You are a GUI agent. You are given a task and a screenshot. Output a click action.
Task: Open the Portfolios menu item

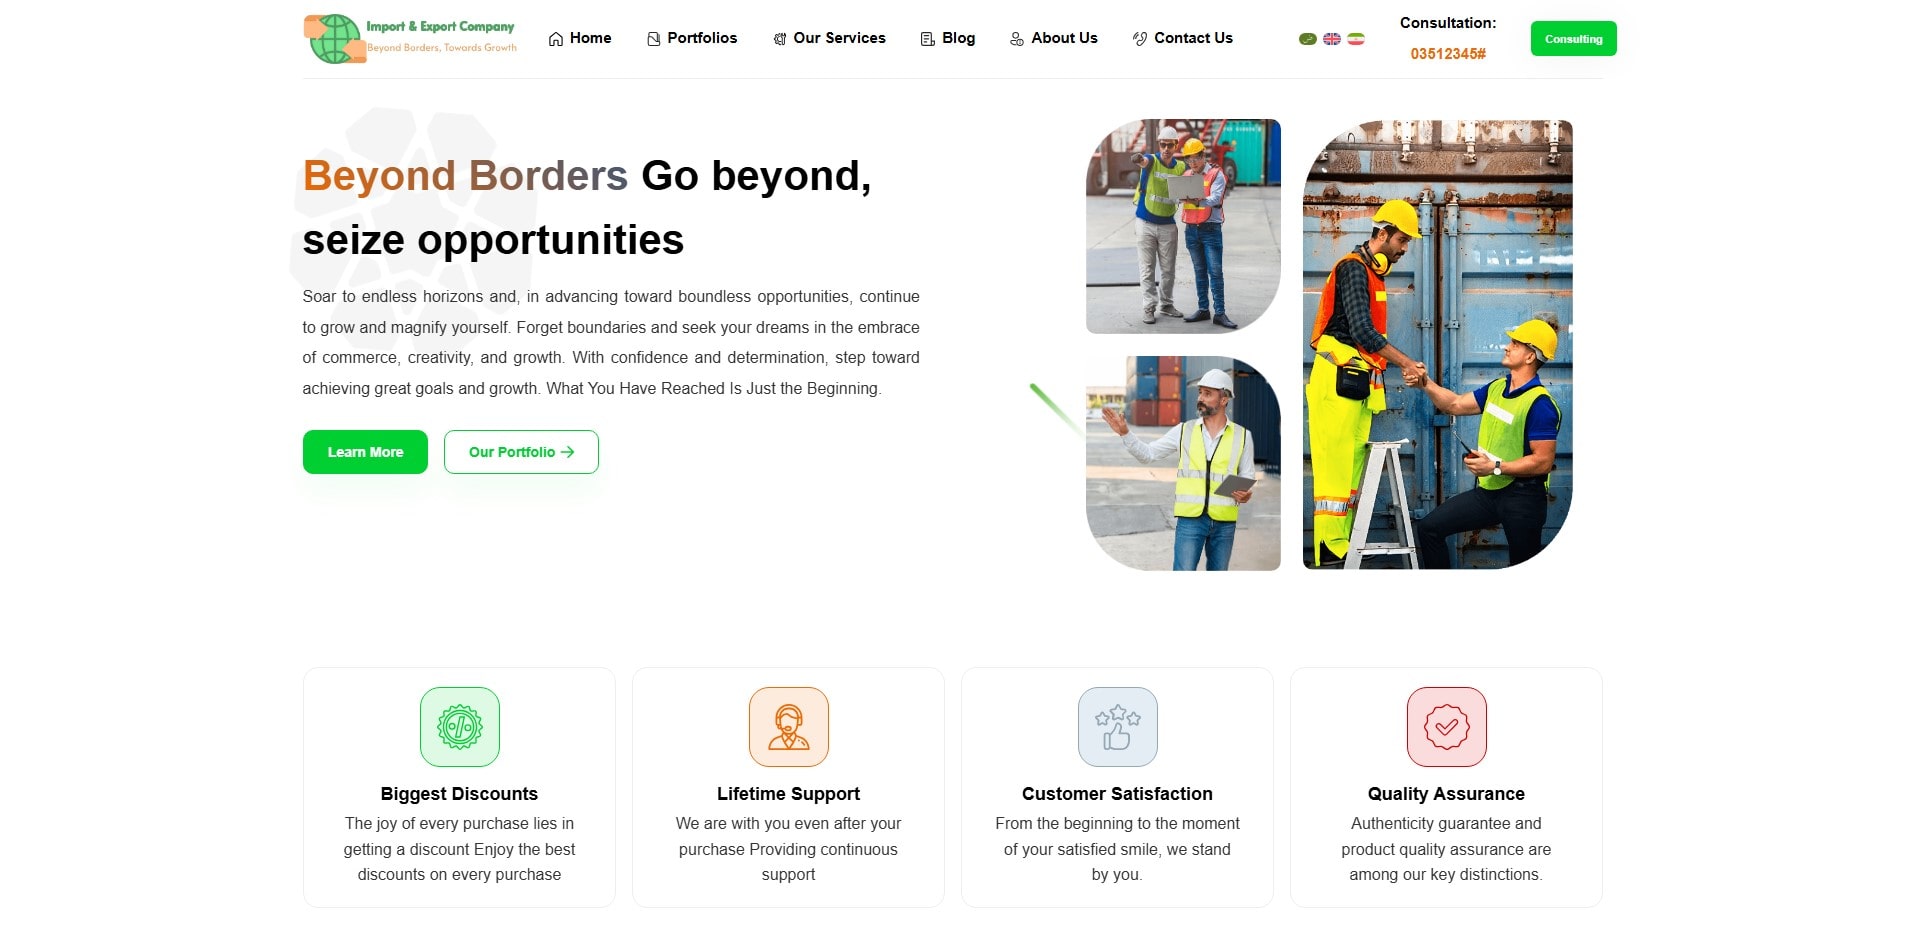point(692,38)
